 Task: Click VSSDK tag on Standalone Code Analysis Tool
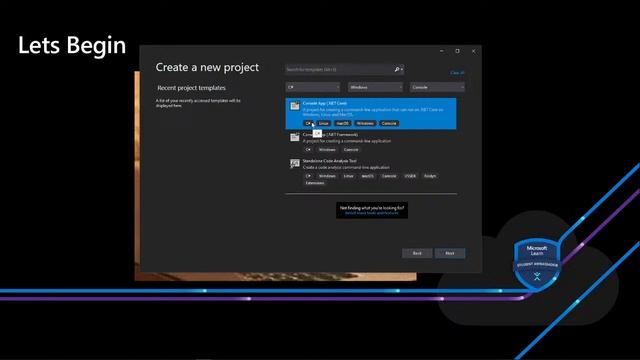[410, 176]
